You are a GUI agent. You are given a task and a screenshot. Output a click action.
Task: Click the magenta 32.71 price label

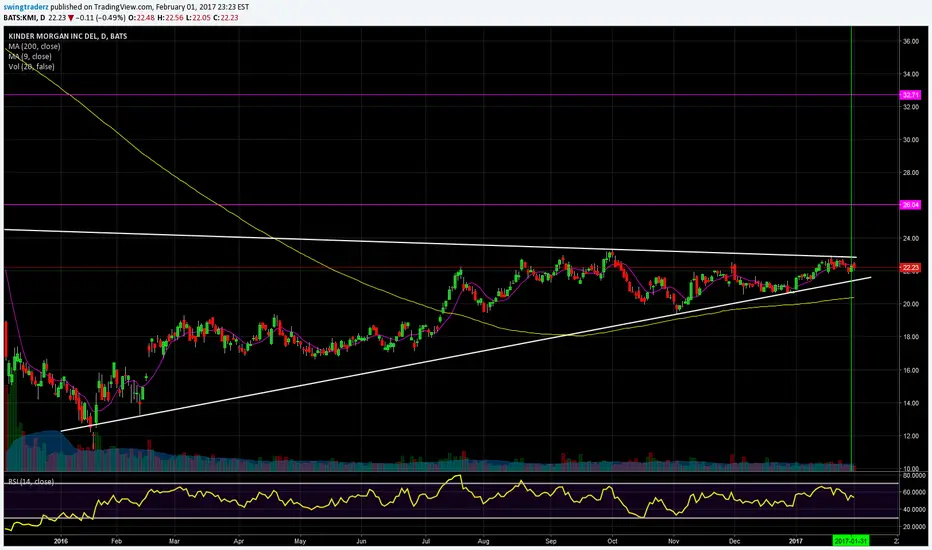(x=910, y=95)
